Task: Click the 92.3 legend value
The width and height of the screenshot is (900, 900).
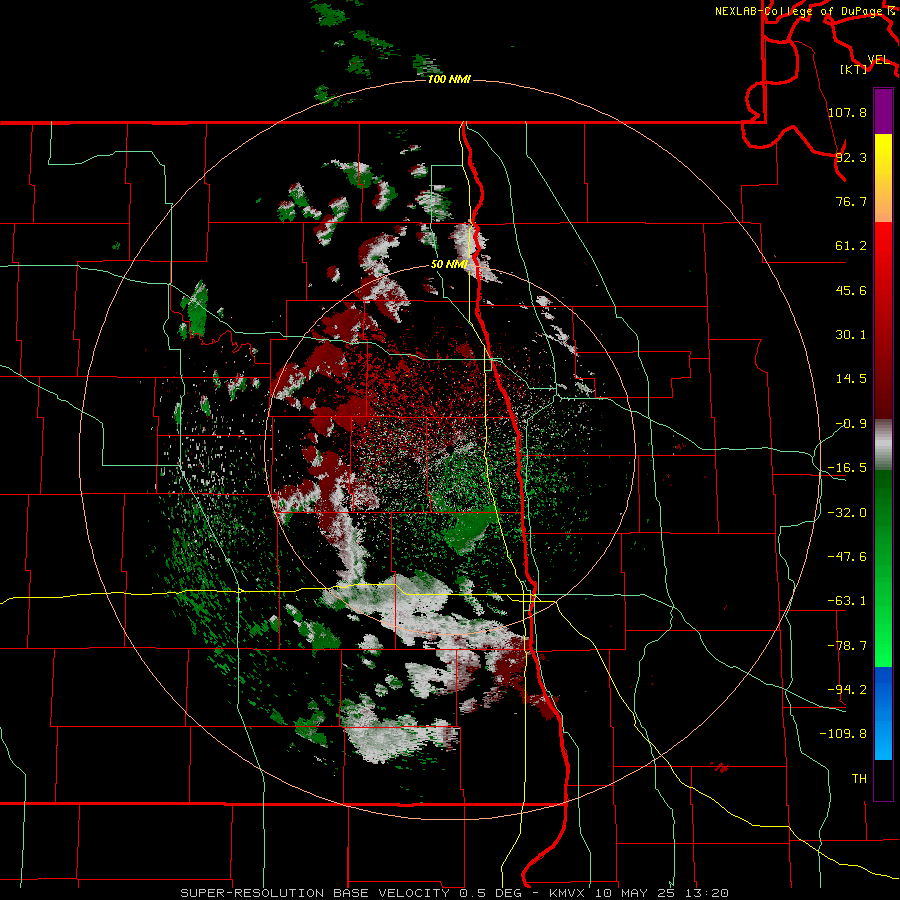Action: click(851, 157)
